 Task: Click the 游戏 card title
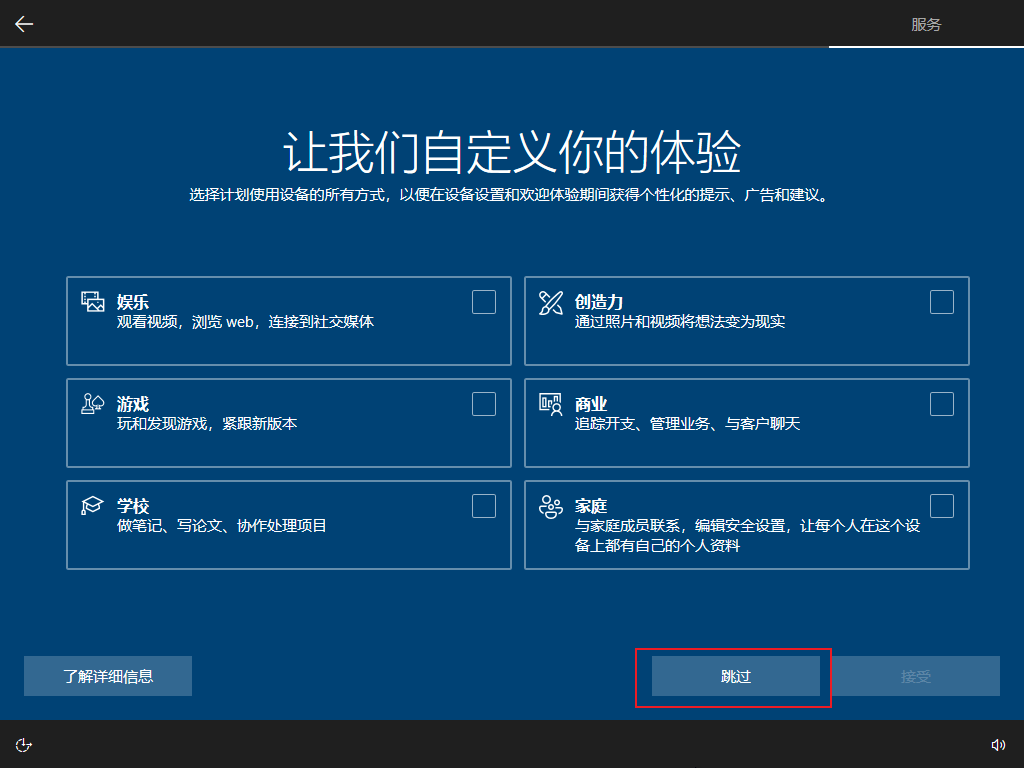click(133, 404)
